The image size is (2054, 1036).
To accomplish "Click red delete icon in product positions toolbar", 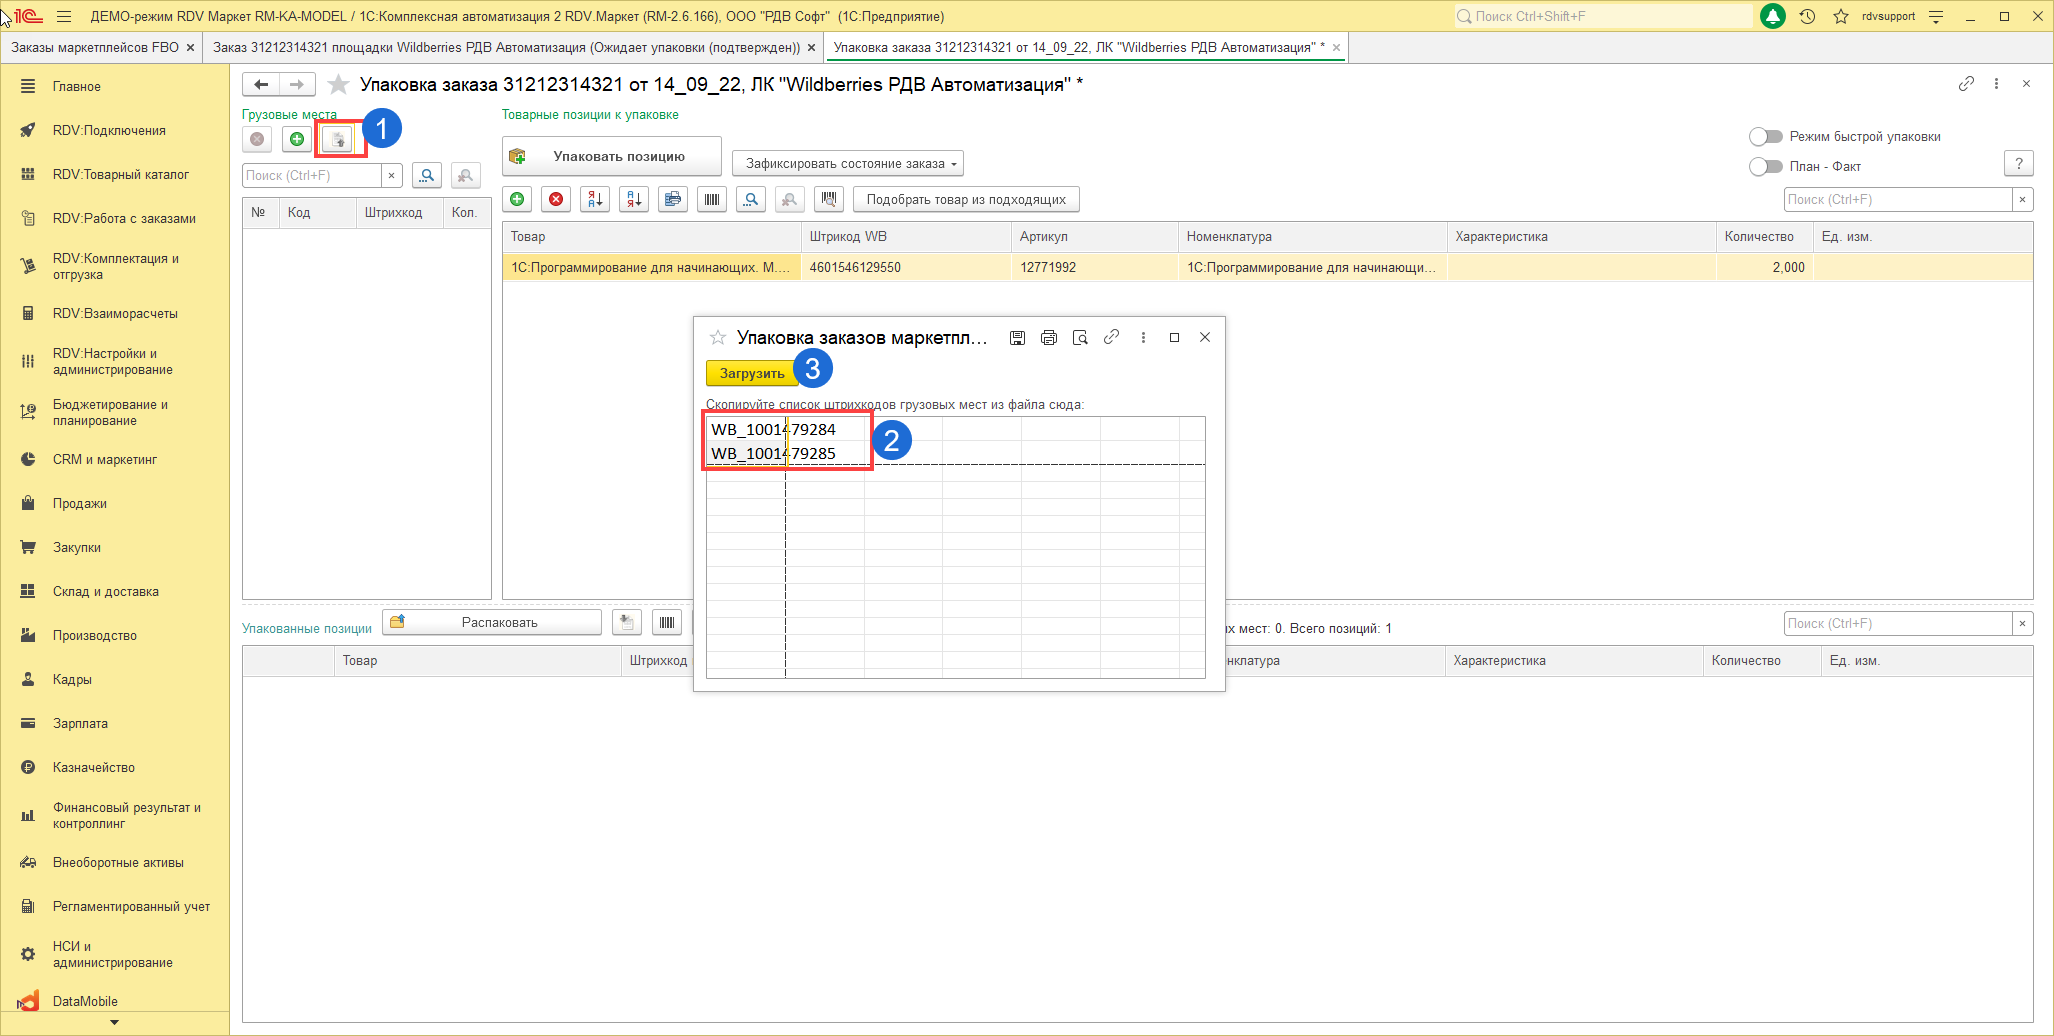I will point(556,200).
